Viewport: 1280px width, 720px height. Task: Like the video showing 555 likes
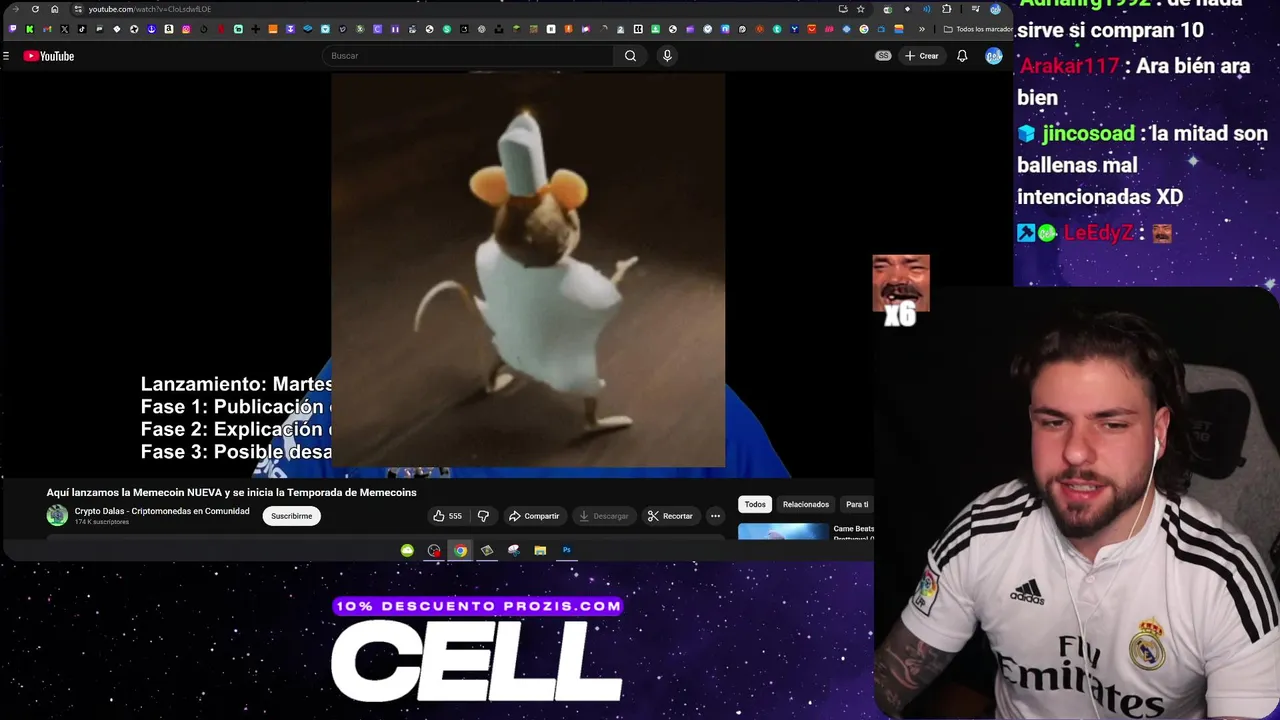click(447, 516)
